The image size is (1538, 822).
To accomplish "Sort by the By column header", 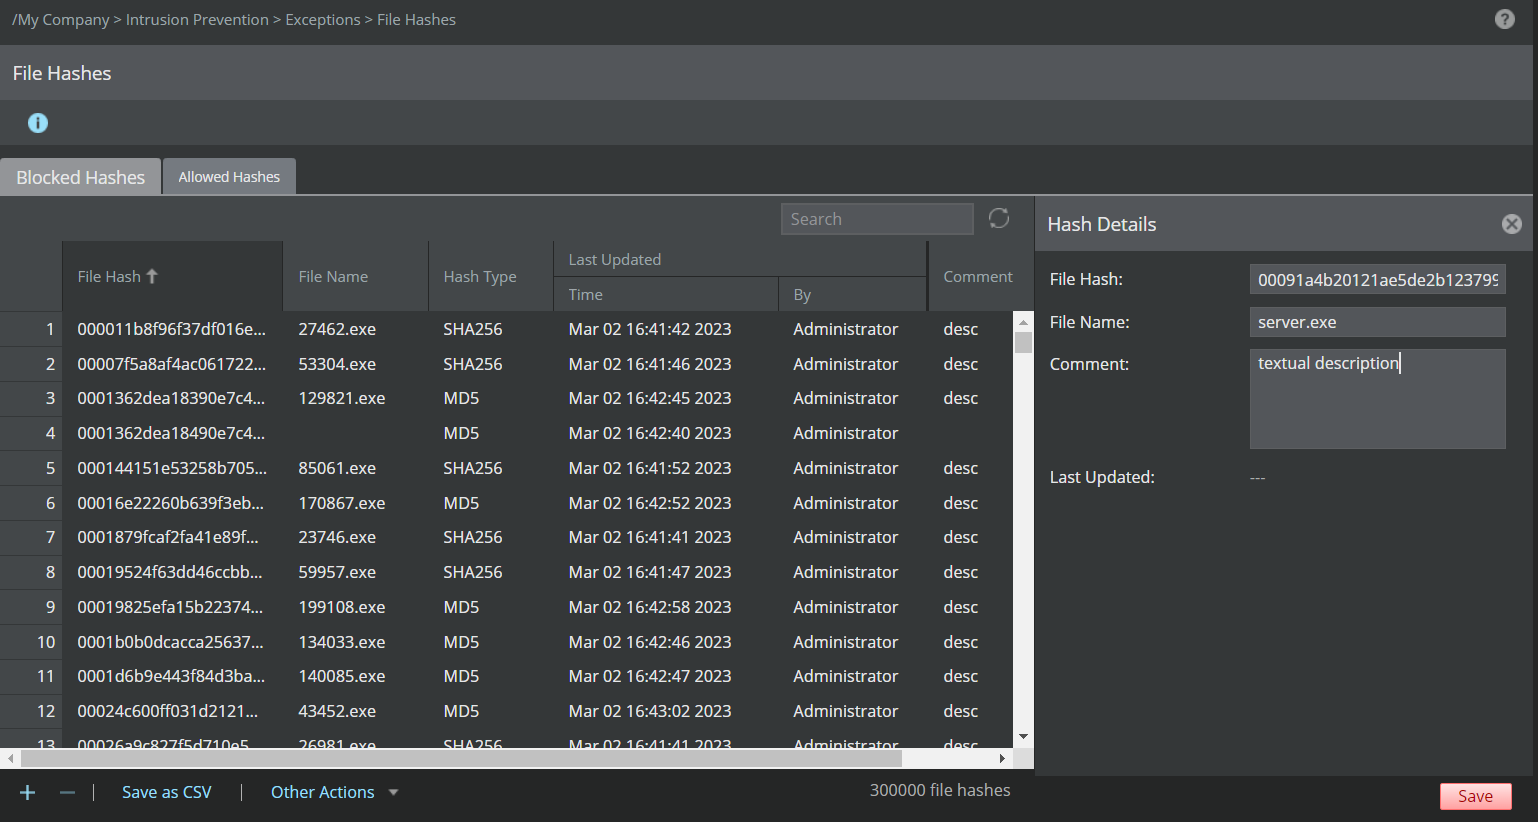I will tap(852, 294).
